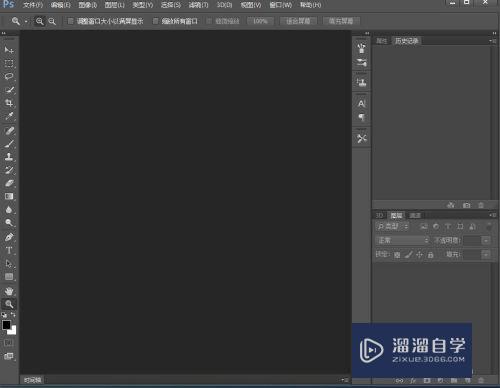Click the 适合屏幕 button
Screen dimensions: 500x388
click(x=298, y=21)
